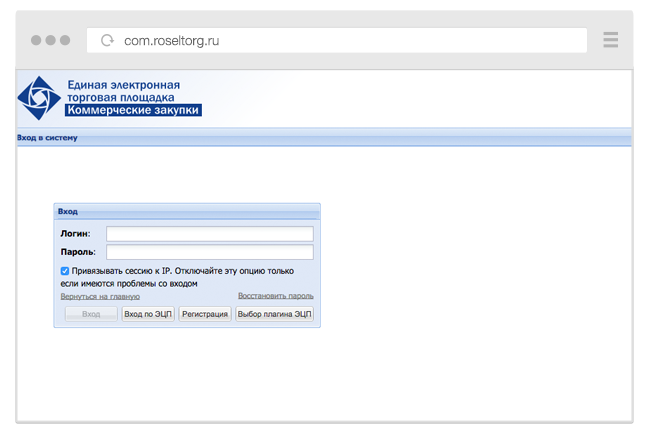Uncheck the bind session to IP checkbox
The height and width of the screenshot is (433, 650).
click(65, 271)
